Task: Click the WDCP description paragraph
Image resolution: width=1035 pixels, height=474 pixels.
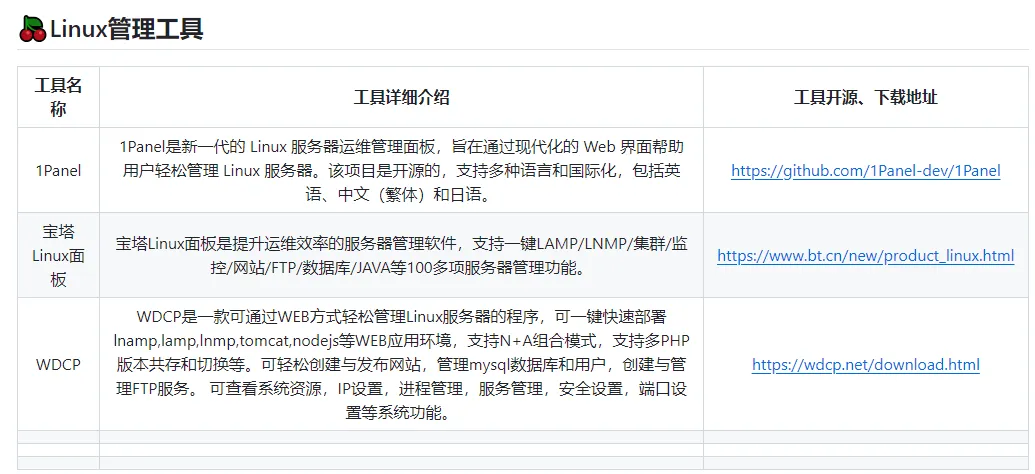Action: (x=401, y=365)
